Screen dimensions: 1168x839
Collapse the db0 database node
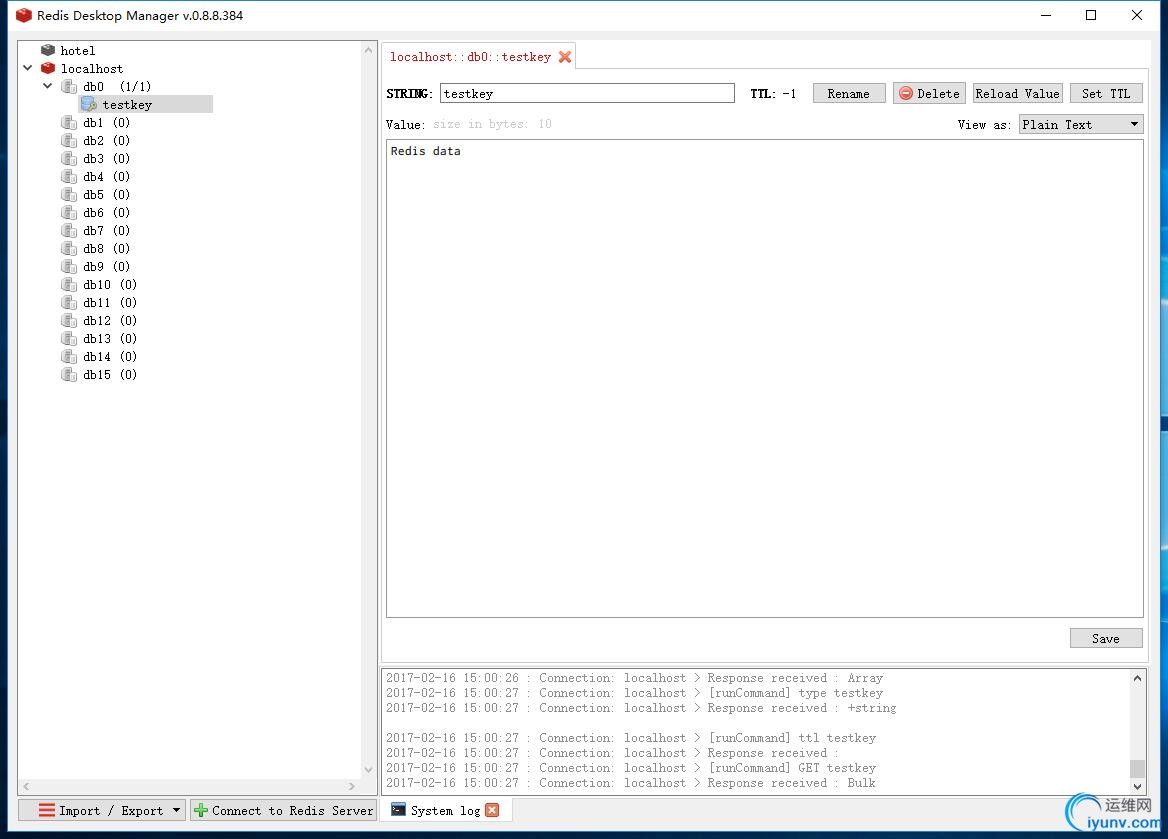pos(48,86)
